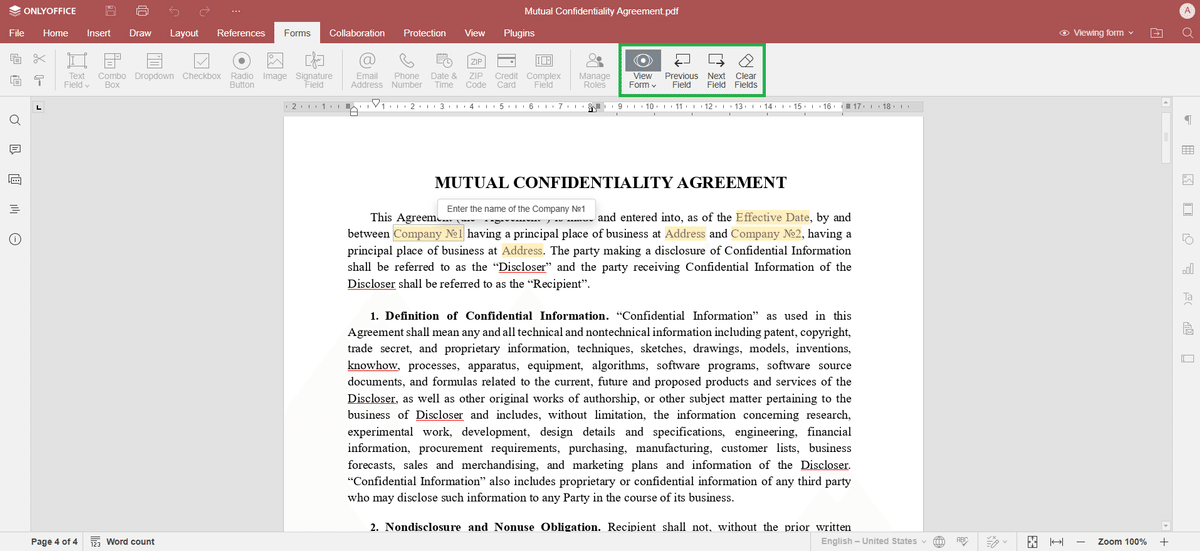
Task: Click Clear Fields eraser button
Action: pos(746,70)
